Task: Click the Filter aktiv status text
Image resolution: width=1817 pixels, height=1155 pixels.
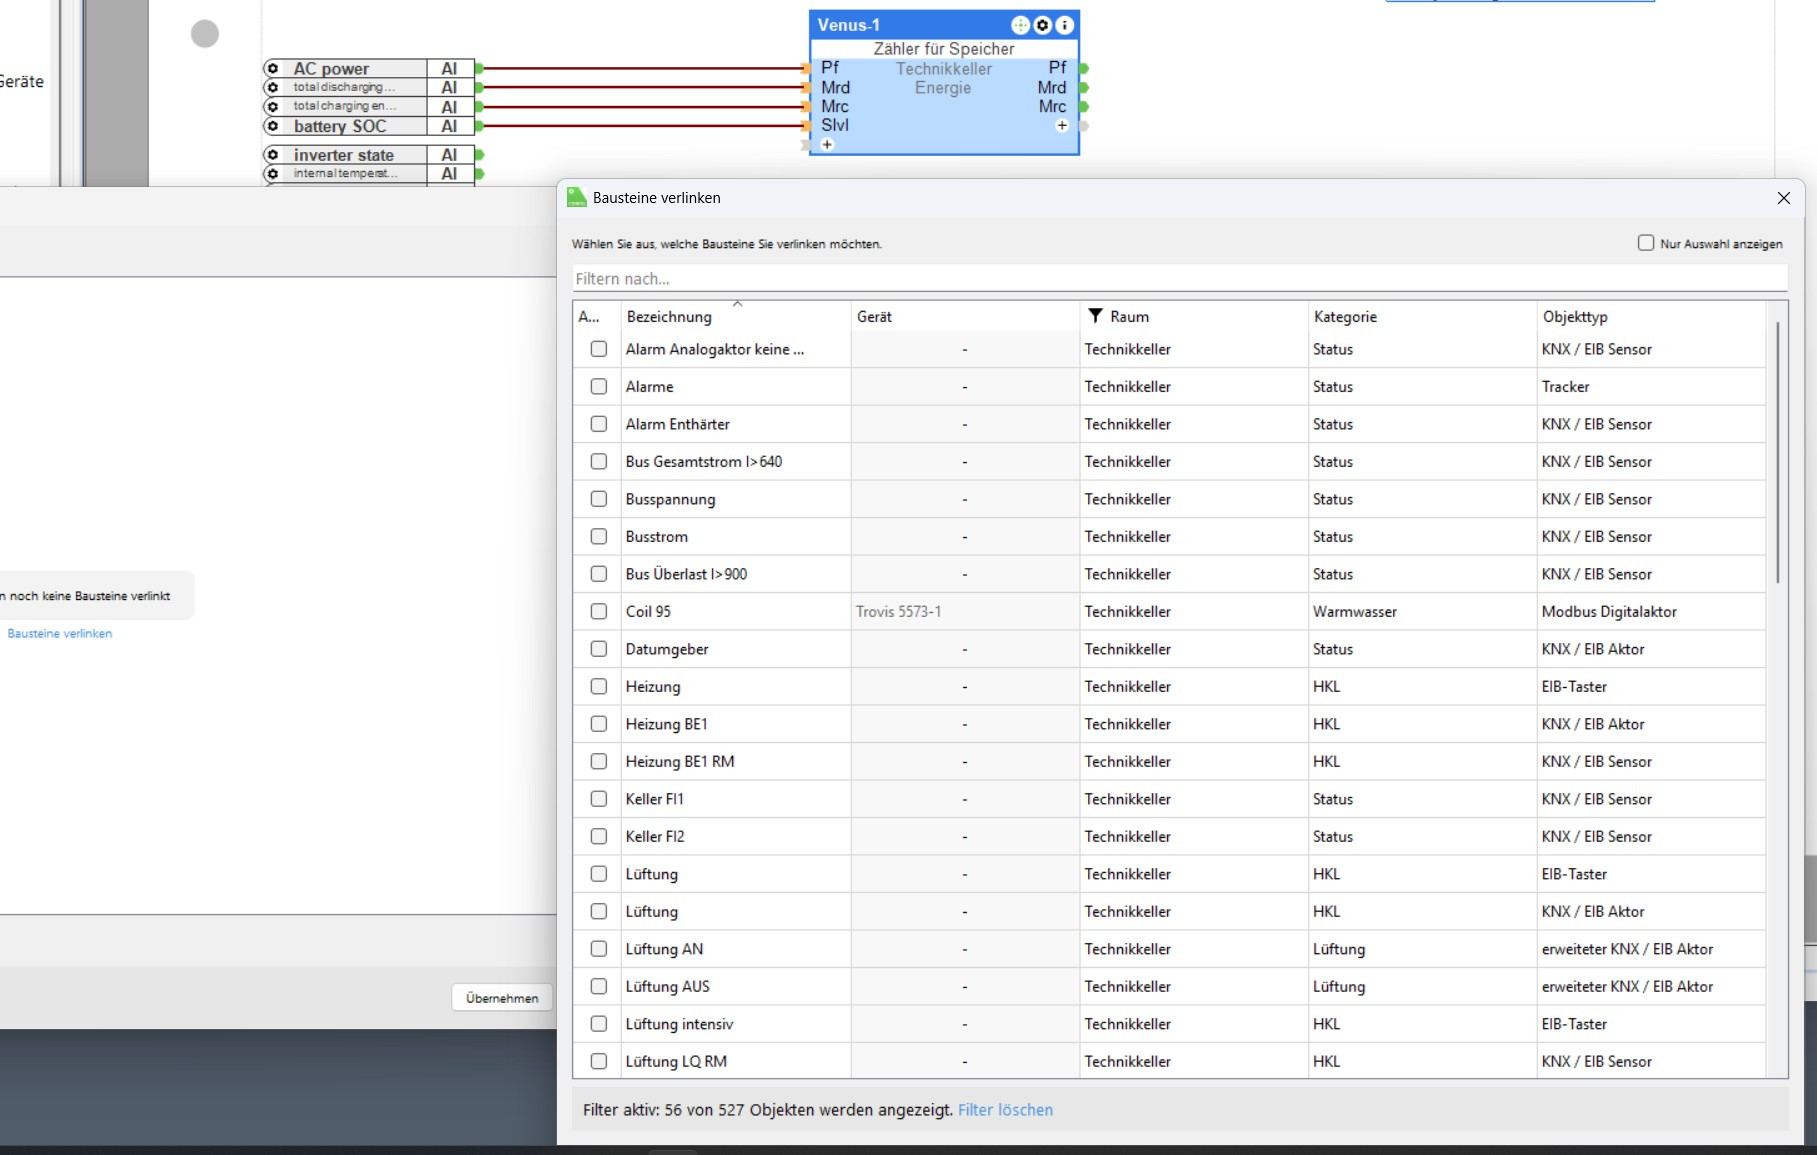Action: [768, 1110]
